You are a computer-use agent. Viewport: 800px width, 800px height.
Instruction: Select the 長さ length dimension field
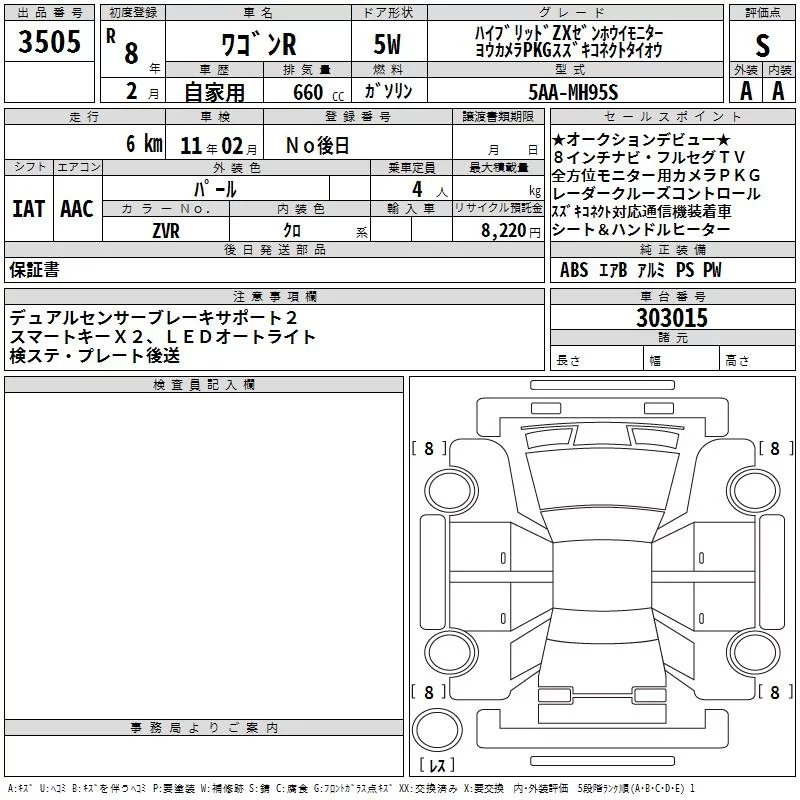597,359
